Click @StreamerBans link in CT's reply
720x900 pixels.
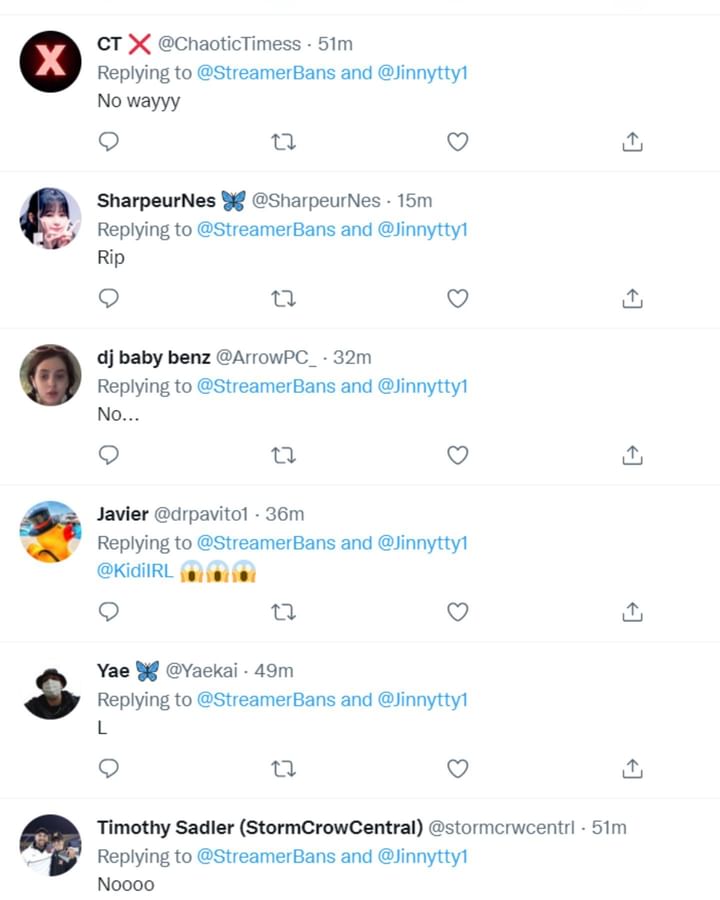[254, 72]
